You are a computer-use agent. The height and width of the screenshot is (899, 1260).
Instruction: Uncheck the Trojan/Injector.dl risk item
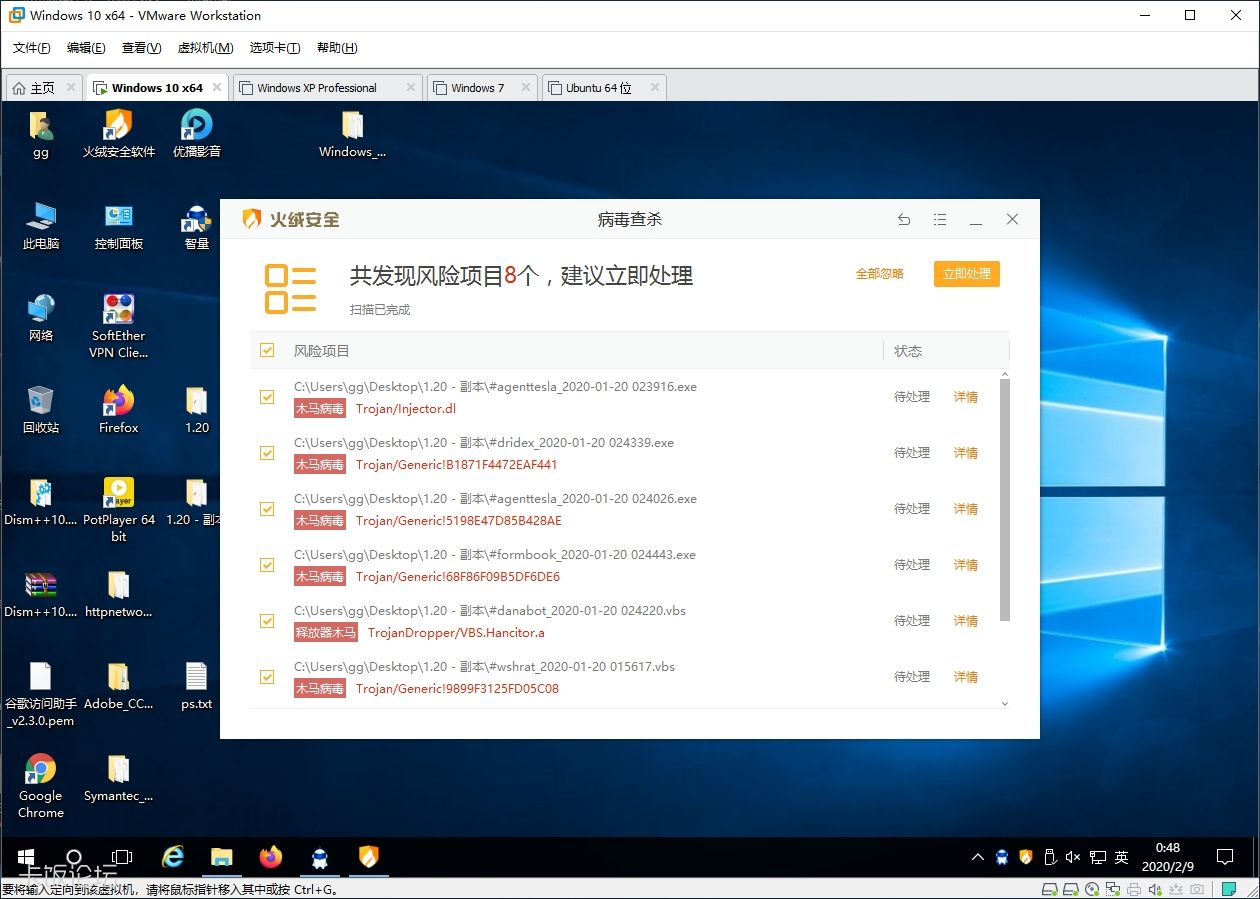click(x=267, y=397)
